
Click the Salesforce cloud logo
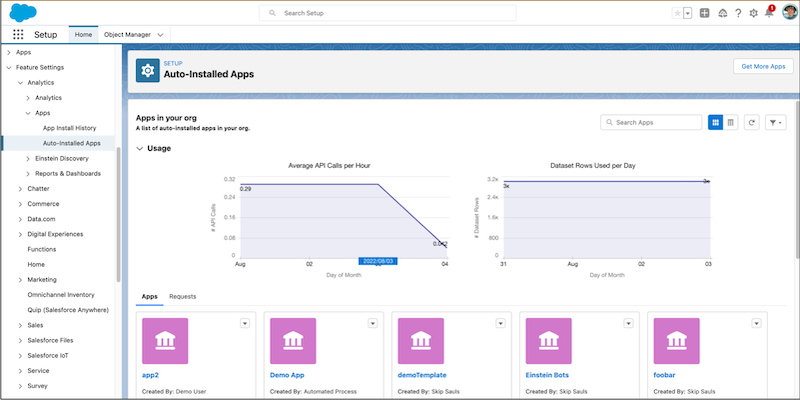(23, 12)
